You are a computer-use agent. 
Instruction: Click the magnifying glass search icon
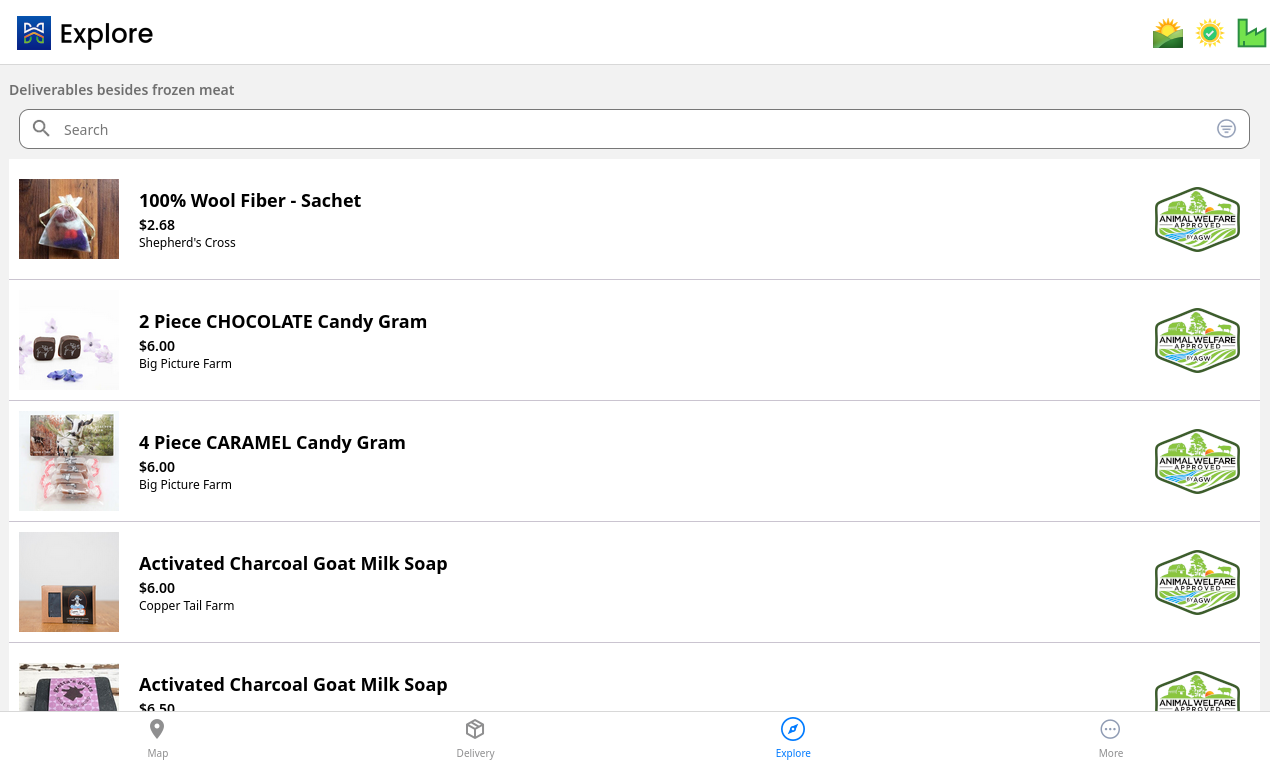pos(42,129)
